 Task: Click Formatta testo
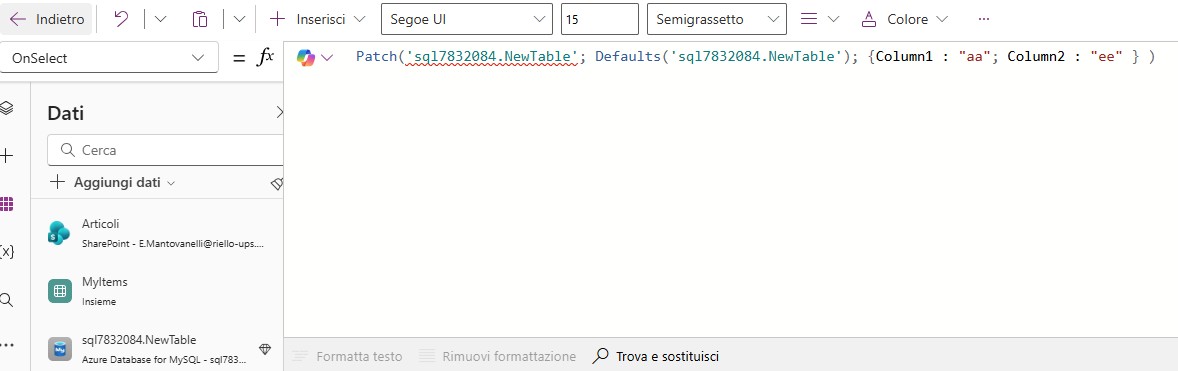pos(348,356)
